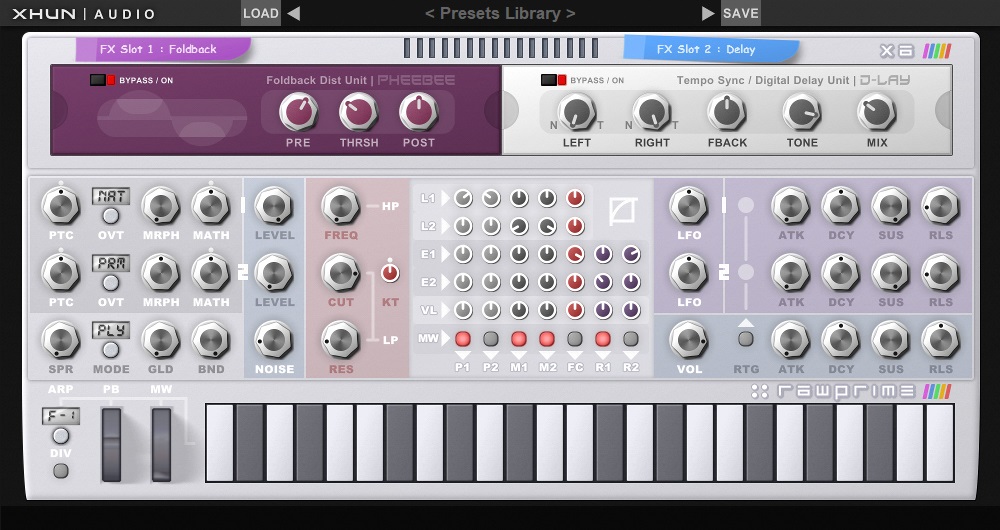The height and width of the screenshot is (530, 1000).
Task: Click the previous preset arrow next to LOAD
Action: pyautogui.click(x=293, y=13)
